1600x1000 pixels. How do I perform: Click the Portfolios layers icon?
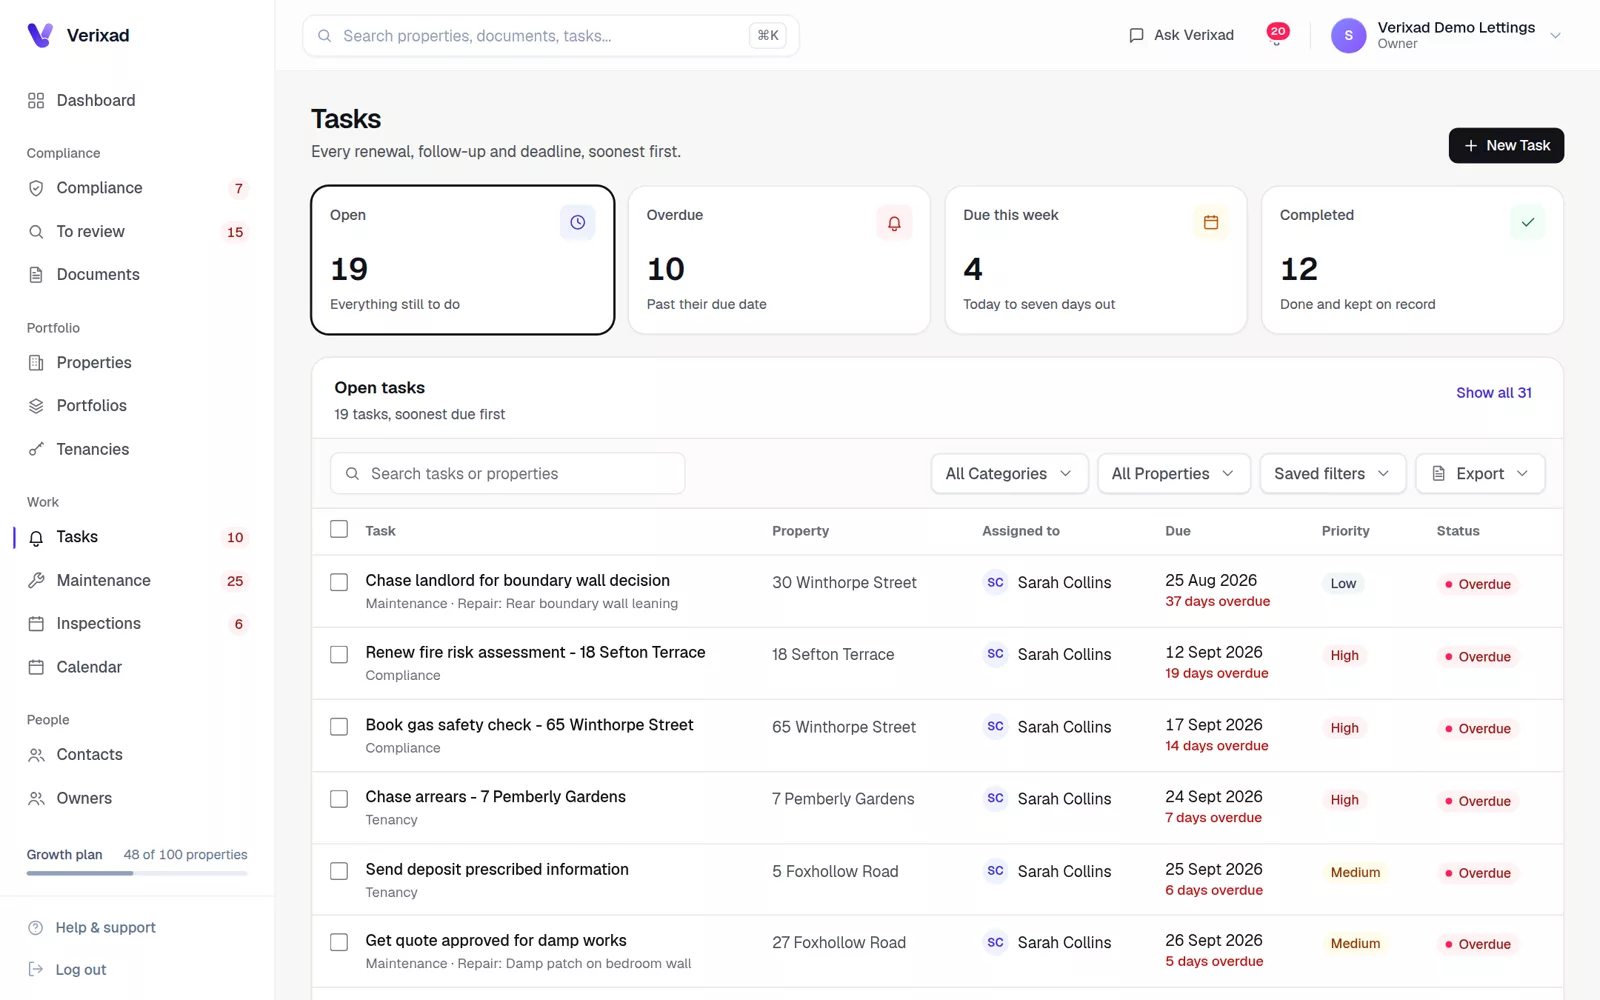pyautogui.click(x=36, y=406)
